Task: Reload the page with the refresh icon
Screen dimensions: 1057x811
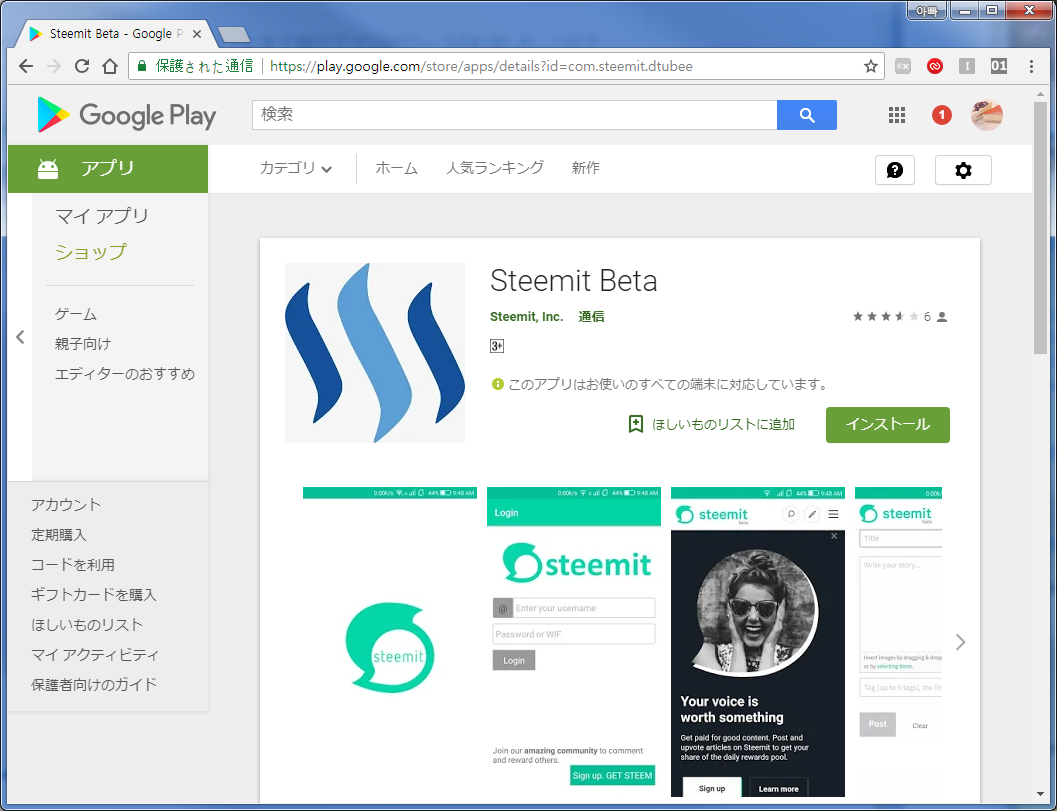Action: coord(82,66)
